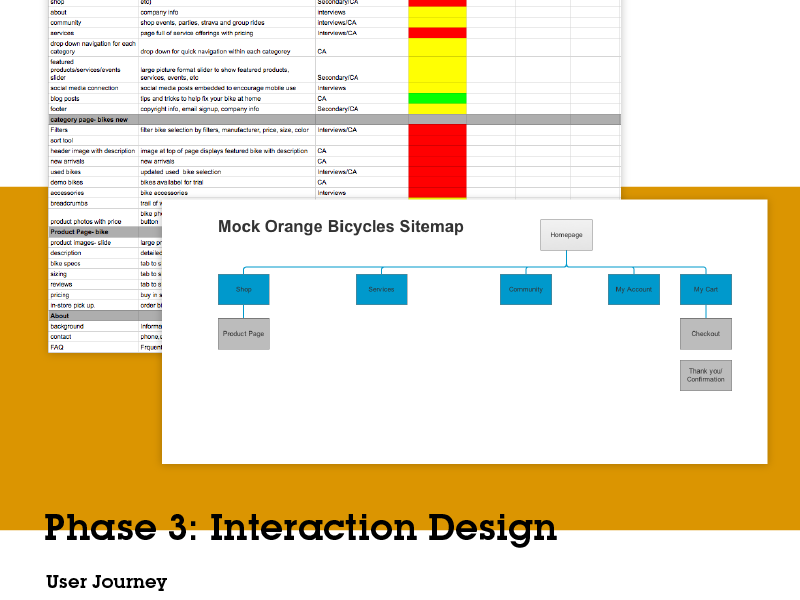Click the Community box in the sitemap
800x600 pixels.
[x=526, y=289]
